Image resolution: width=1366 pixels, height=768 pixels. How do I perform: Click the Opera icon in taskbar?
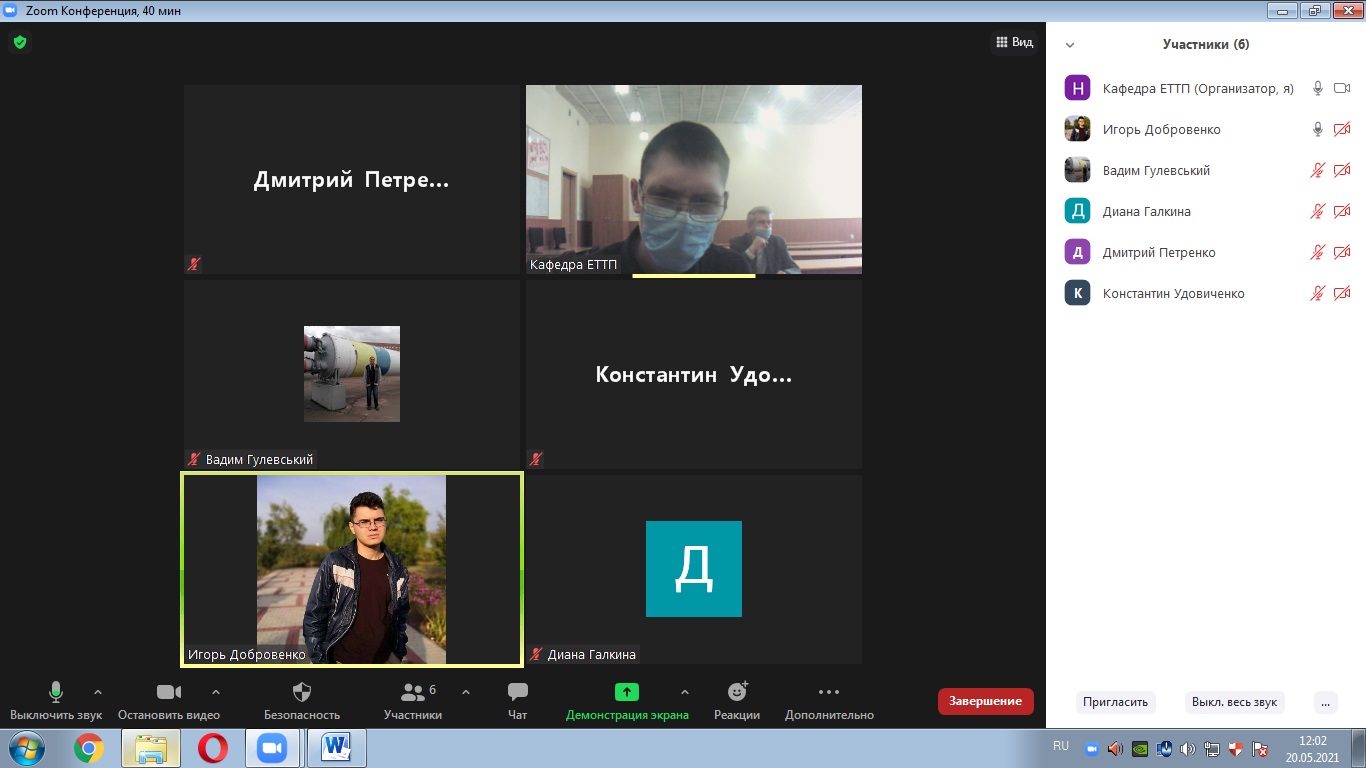[x=212, y=748]
